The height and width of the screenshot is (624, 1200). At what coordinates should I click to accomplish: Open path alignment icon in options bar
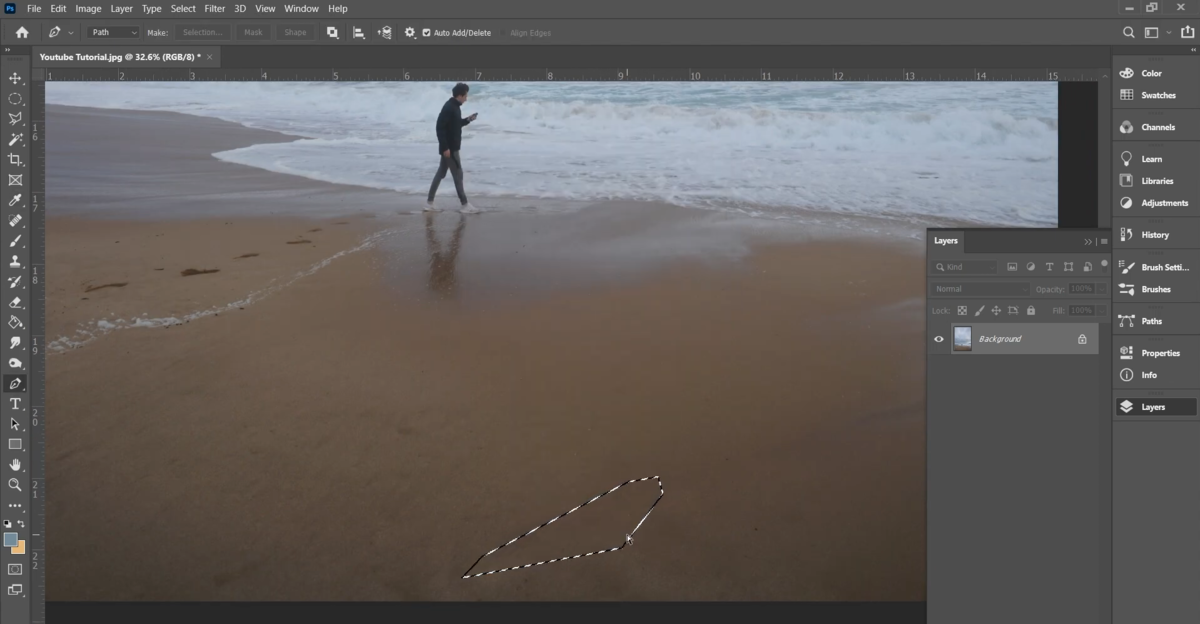click(358, 32)
